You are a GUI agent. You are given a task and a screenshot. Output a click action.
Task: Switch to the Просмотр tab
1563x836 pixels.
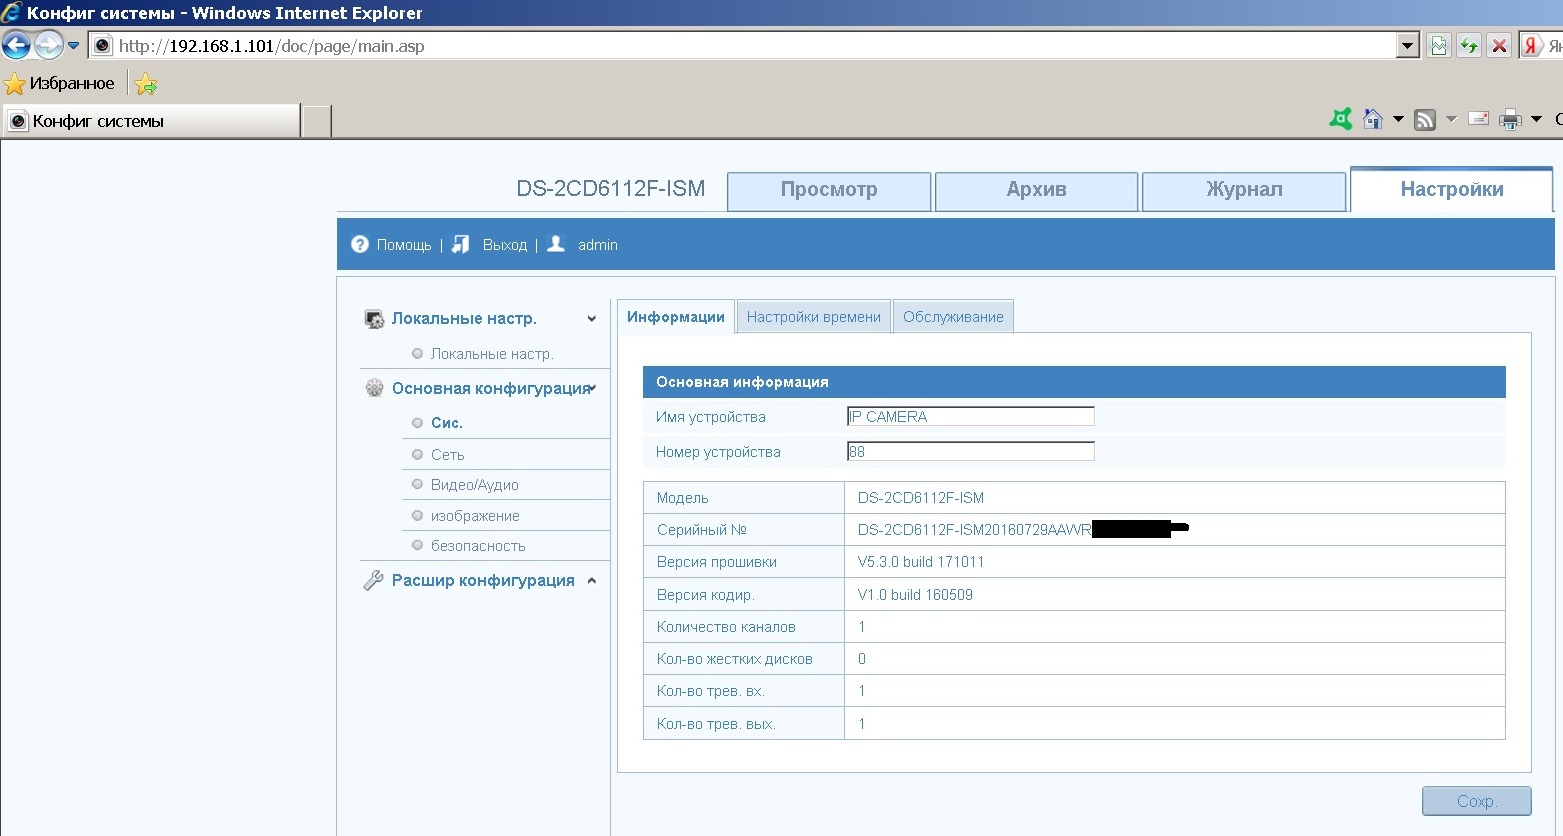click(x=829, y=190)
